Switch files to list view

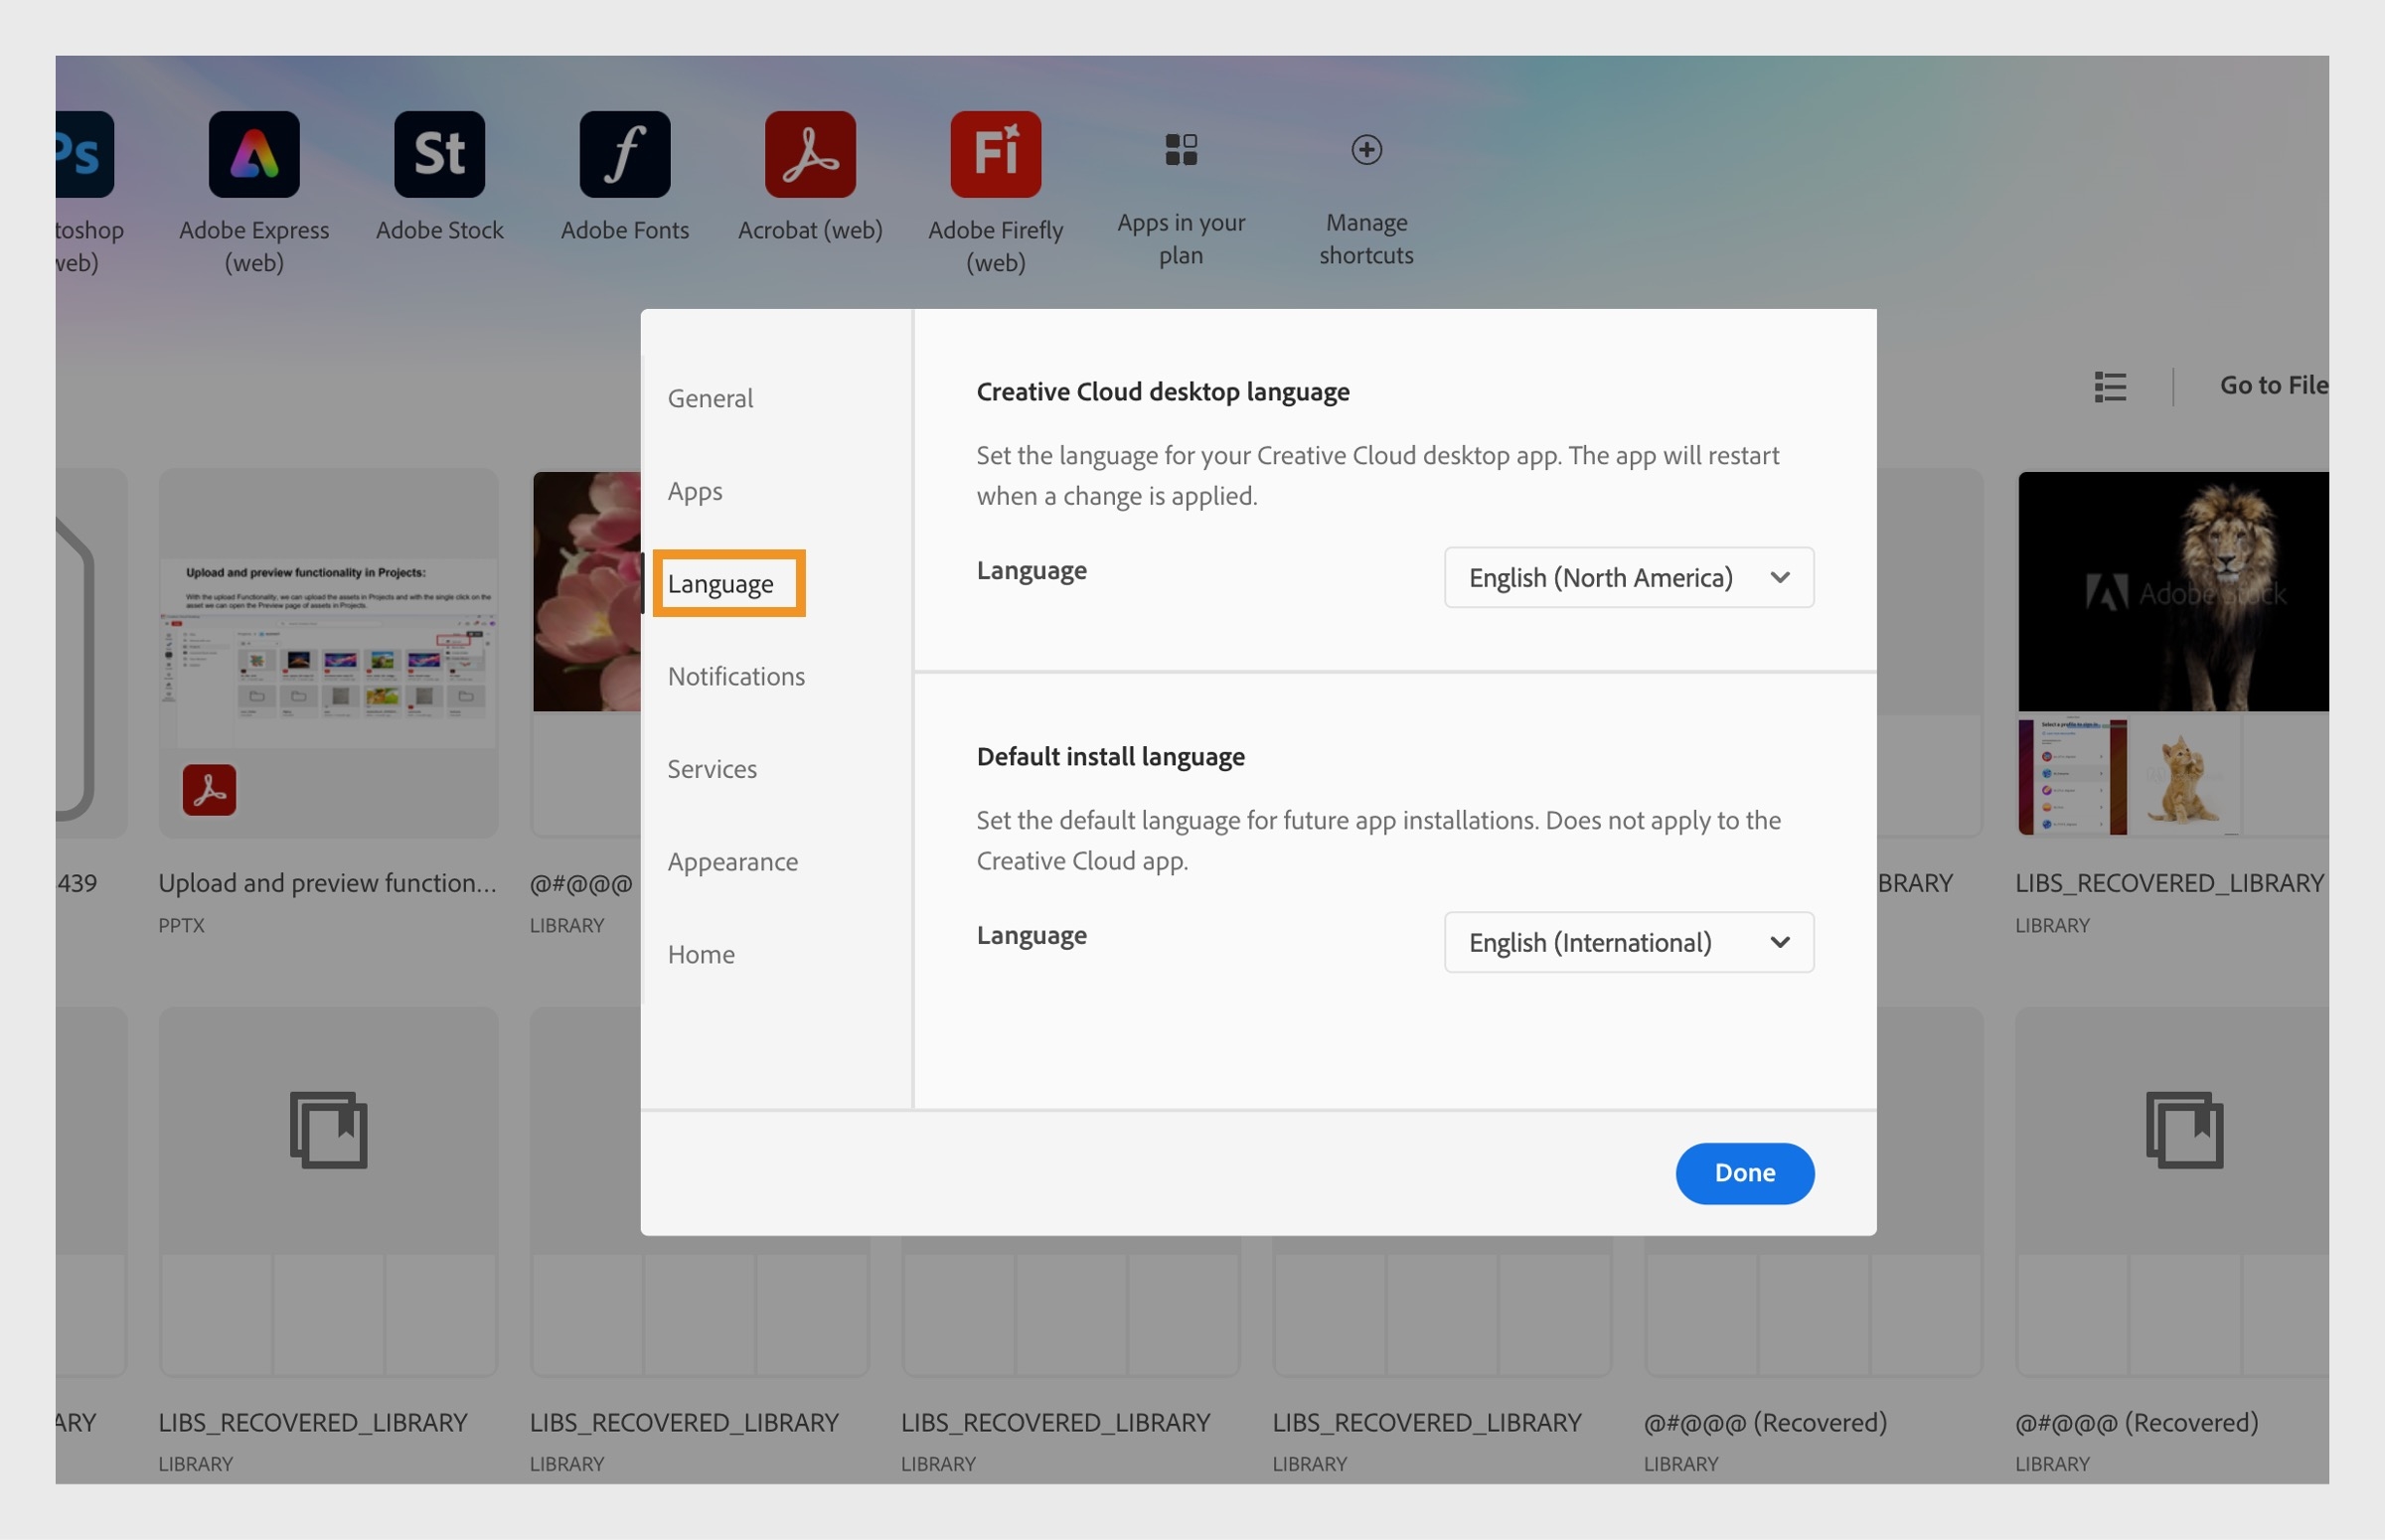click(2109, 386)
